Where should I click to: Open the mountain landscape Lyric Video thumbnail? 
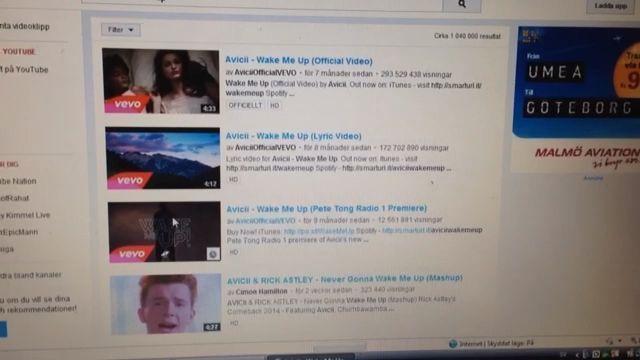point(163,158)
